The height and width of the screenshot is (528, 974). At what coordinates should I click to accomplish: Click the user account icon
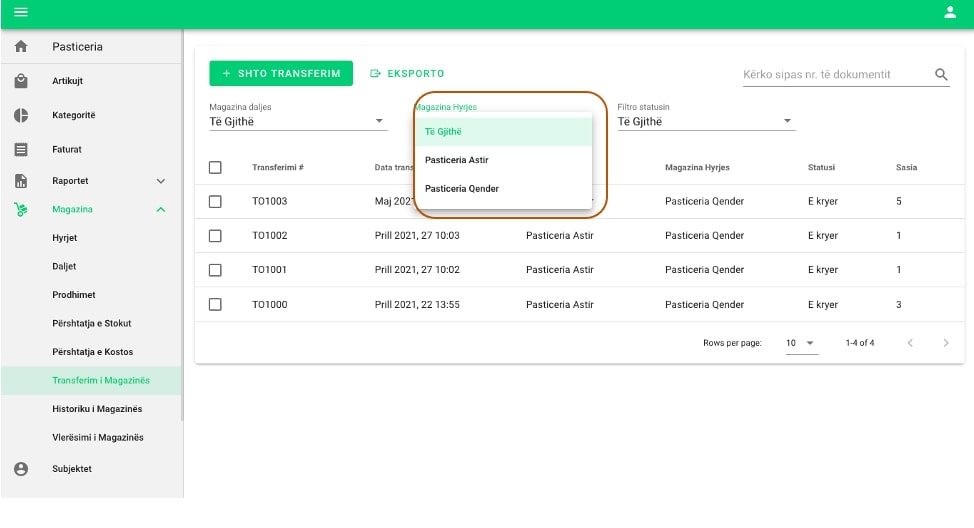coord(949,13)
